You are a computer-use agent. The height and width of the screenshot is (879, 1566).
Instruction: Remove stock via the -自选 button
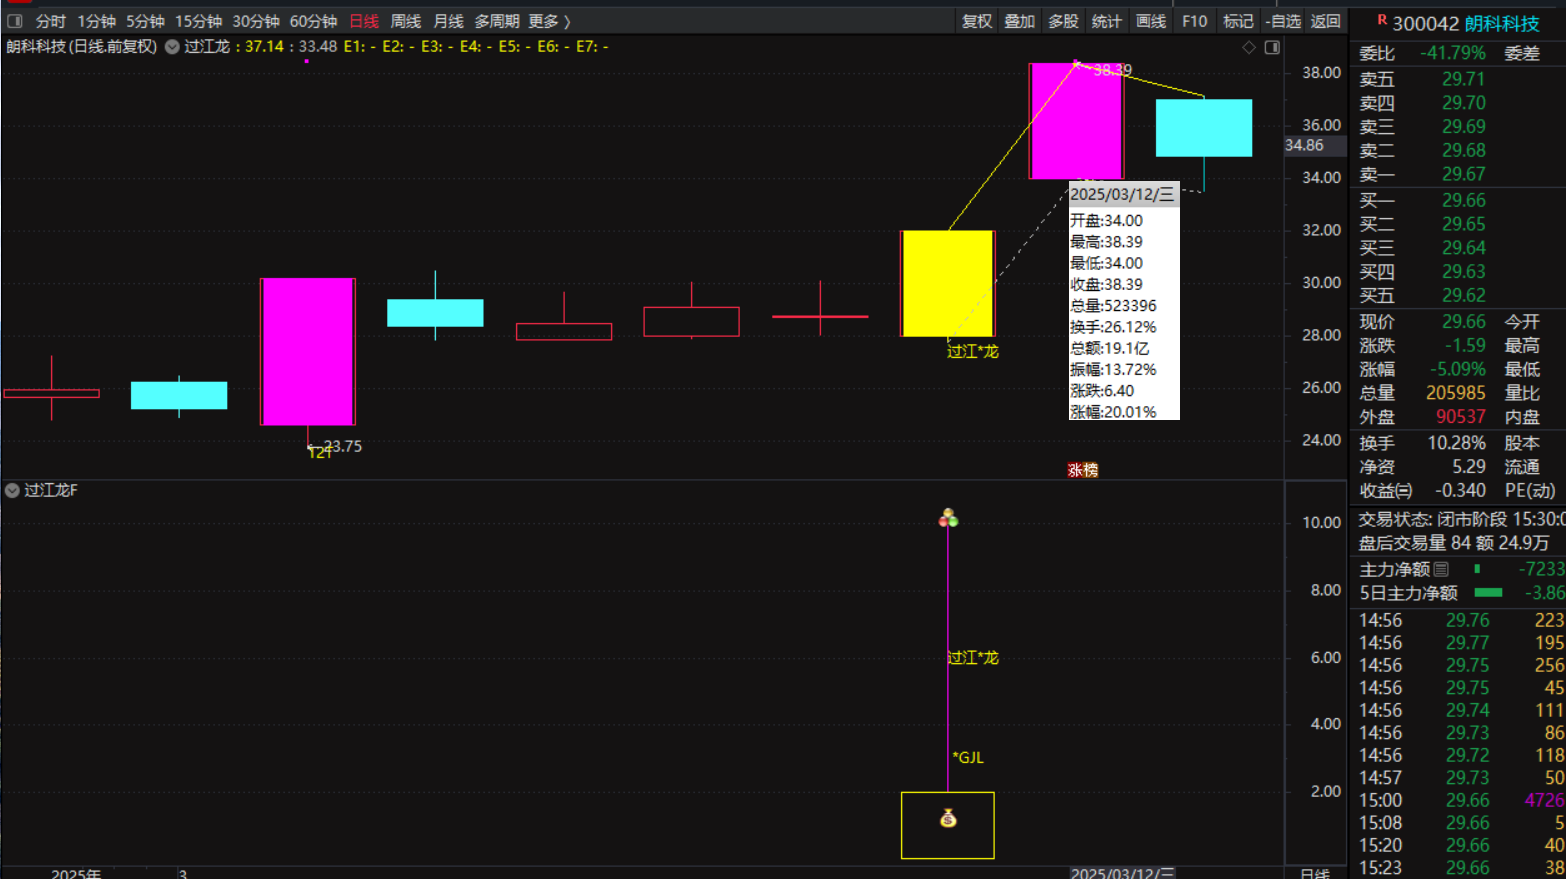1283,21
